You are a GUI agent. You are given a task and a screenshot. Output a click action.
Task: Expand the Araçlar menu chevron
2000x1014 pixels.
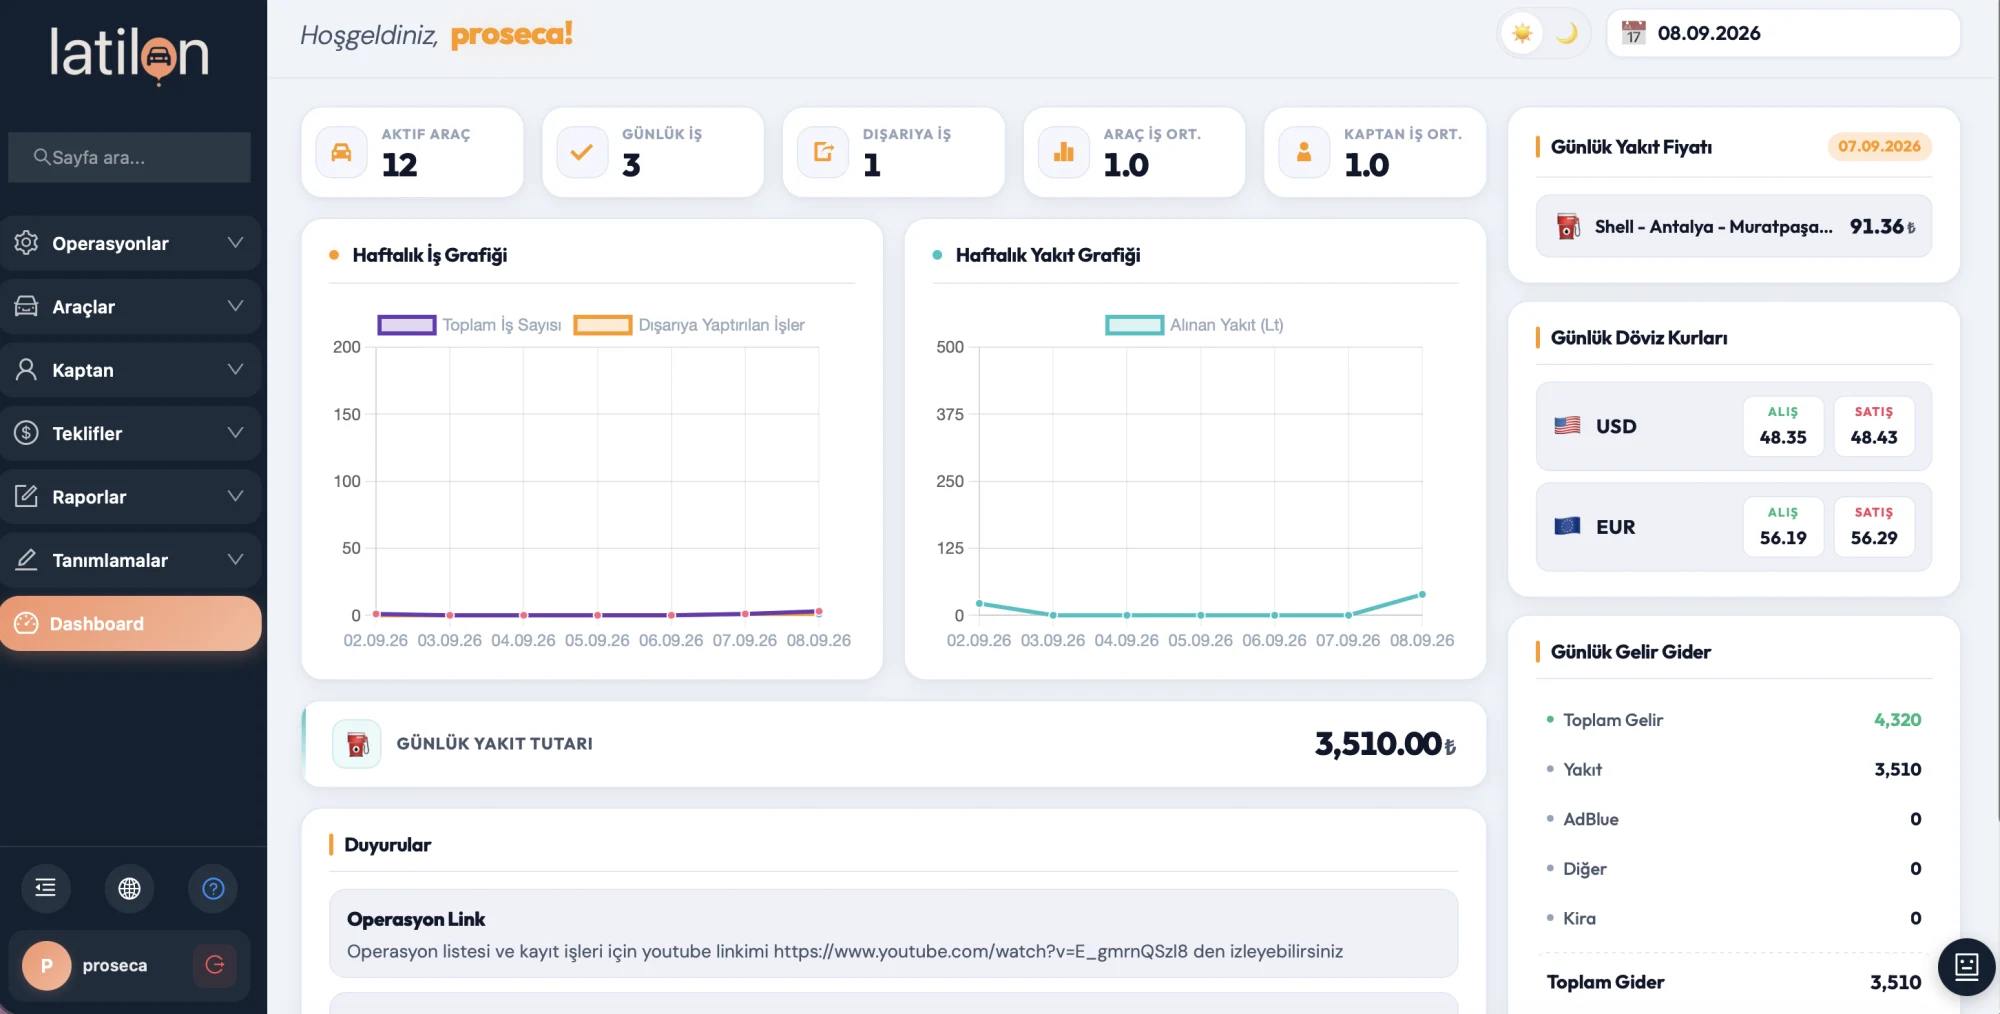235,306
